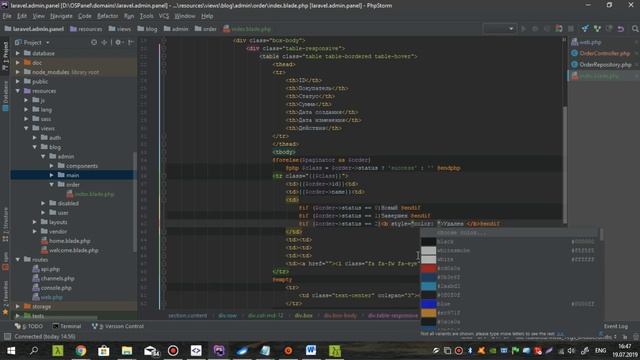This screenshot has width=640, height=360.
Task: Expand the components folder
Action: [51, 166]
